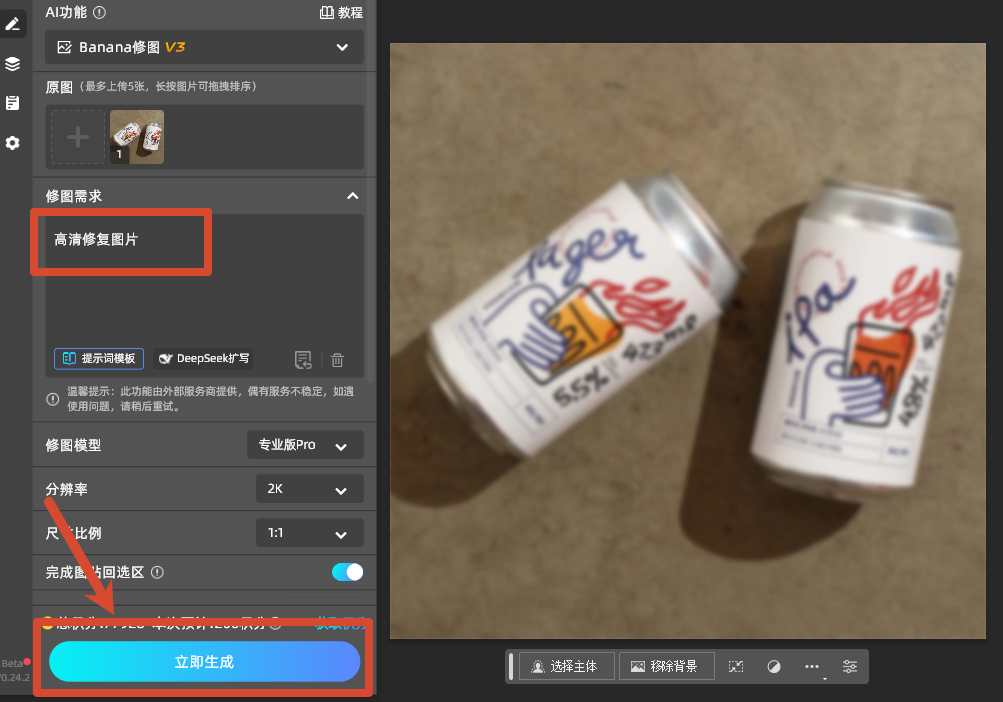1003x702 pixels.
Task: Open the three-dots more options icon
Action: pos(812,667)
